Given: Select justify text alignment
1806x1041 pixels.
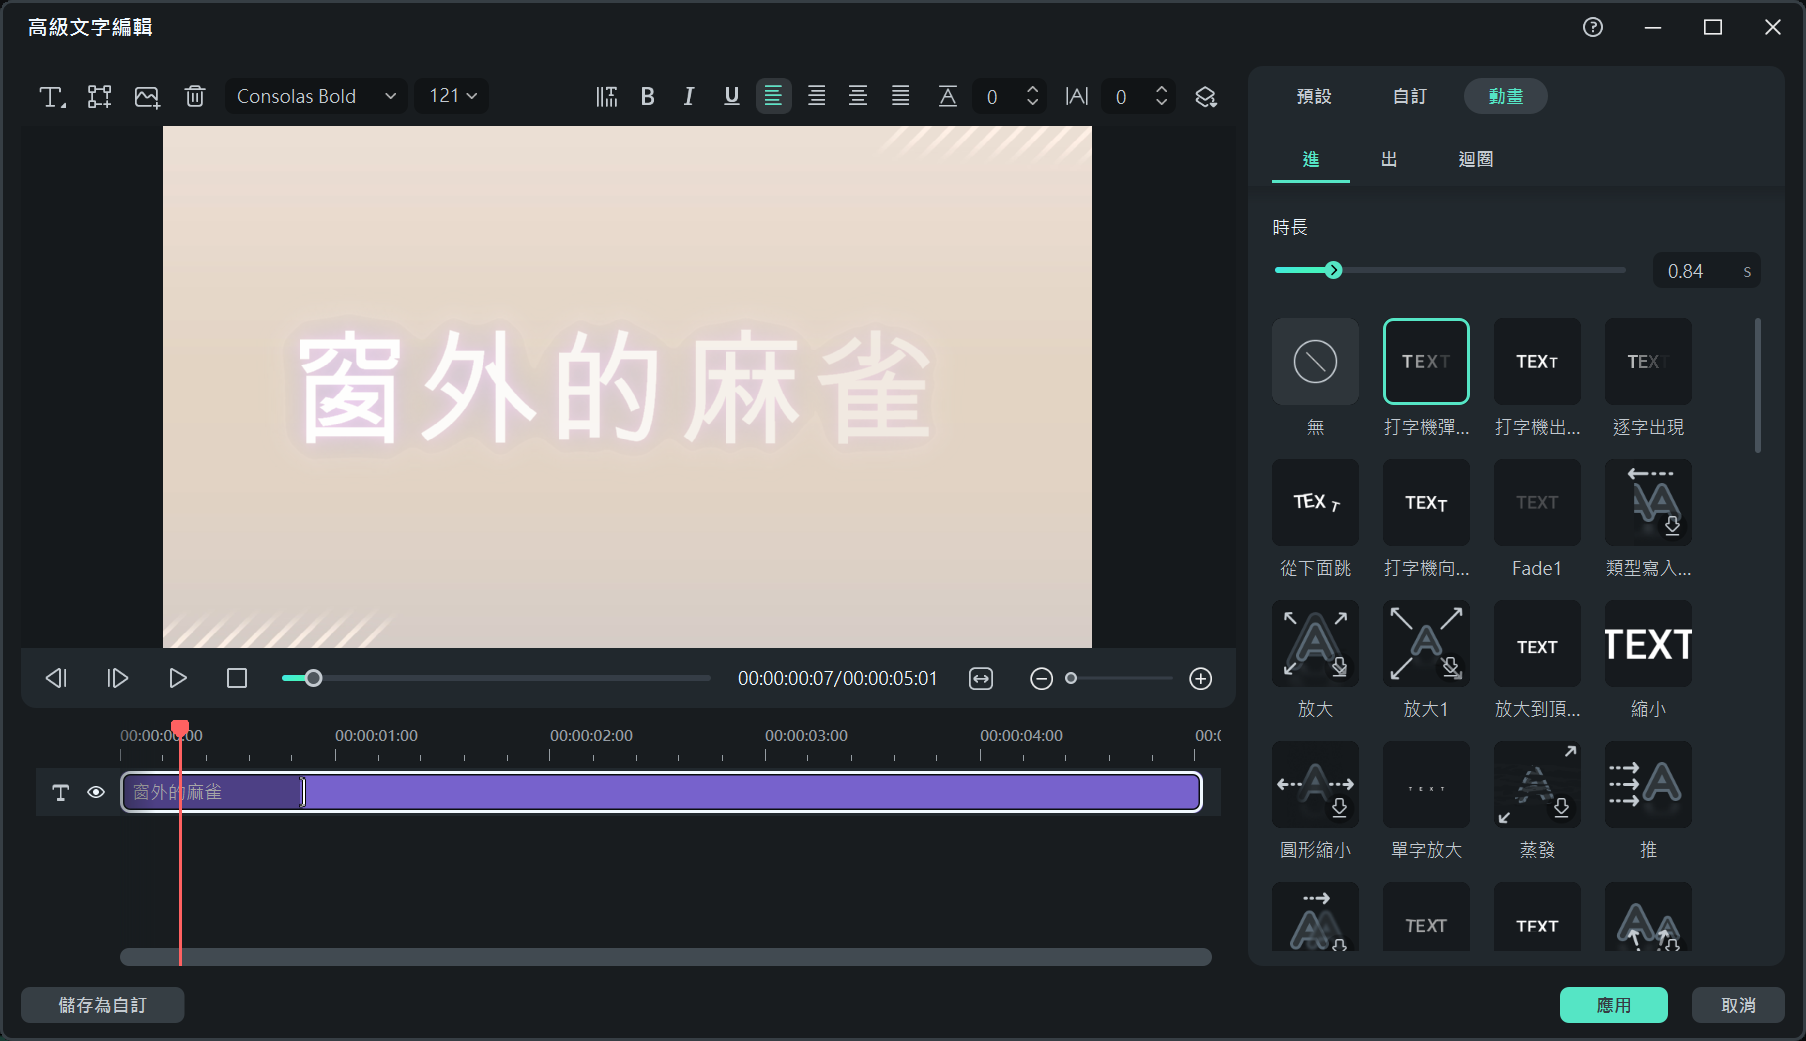Looking at the screenshot, I should click(x=901, y=96).
